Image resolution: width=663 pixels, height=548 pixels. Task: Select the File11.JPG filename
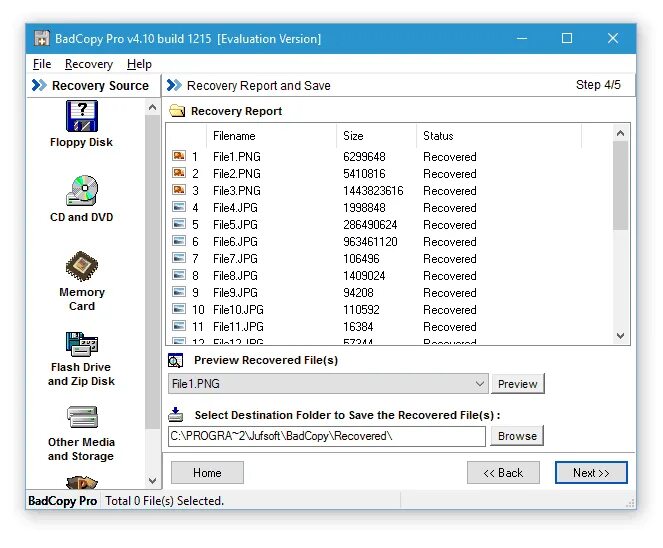[238, 326]
